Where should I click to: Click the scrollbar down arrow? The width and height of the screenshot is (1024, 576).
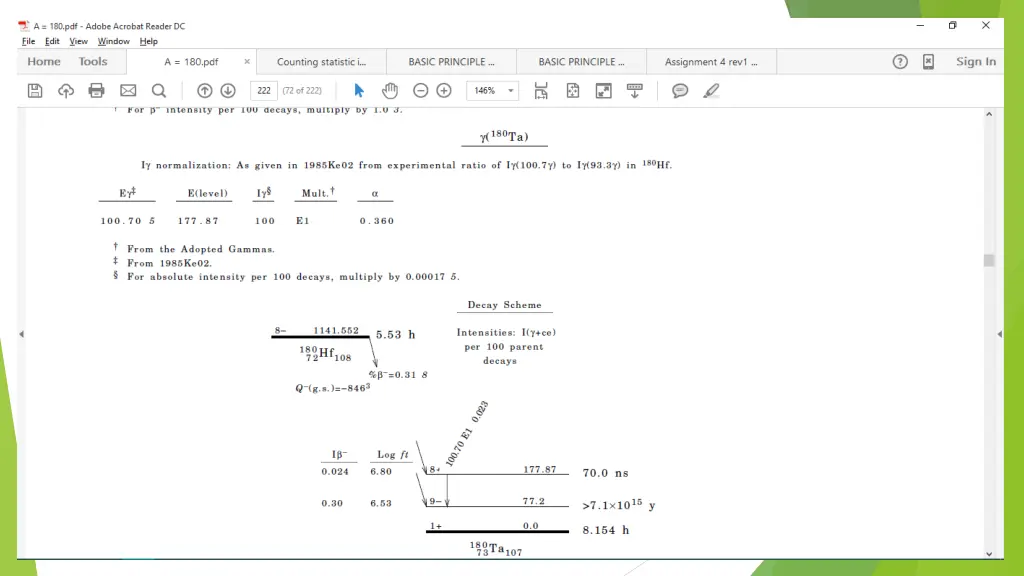[x=989, y=554]
